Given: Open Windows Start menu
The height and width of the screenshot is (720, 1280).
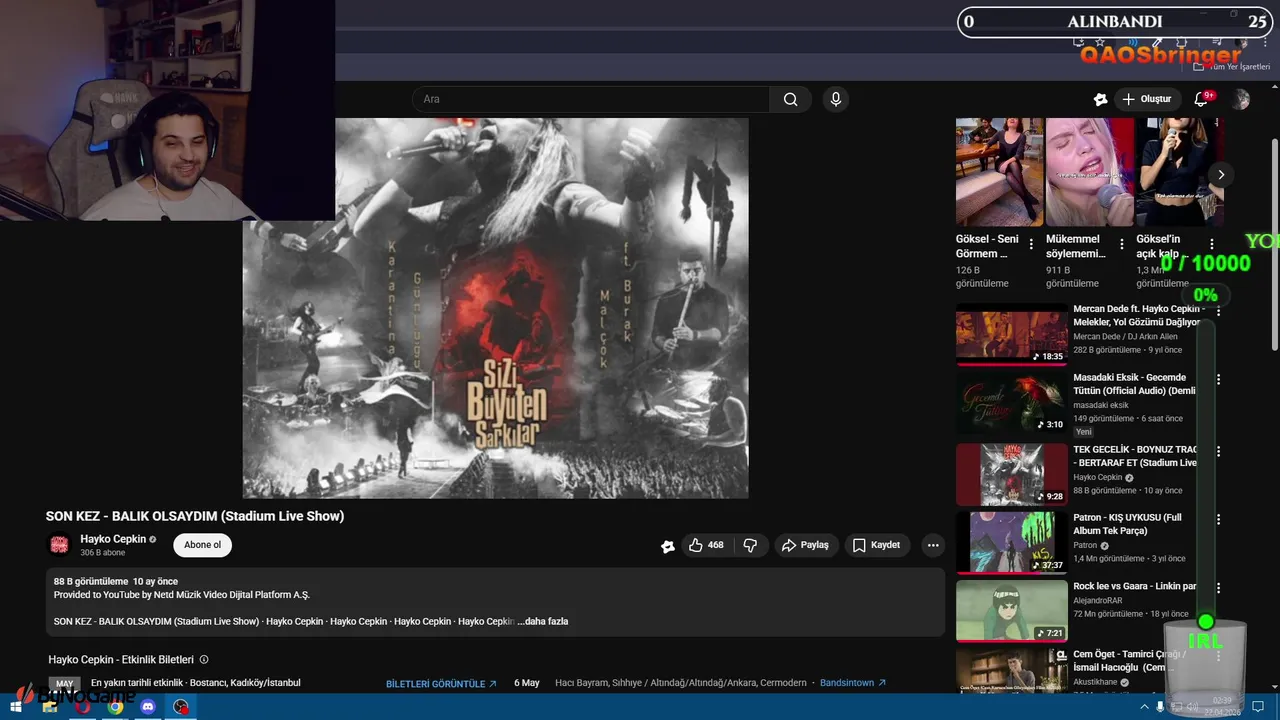Looking at the screenshot, I should pyautogui.click(x=16, y=707).
